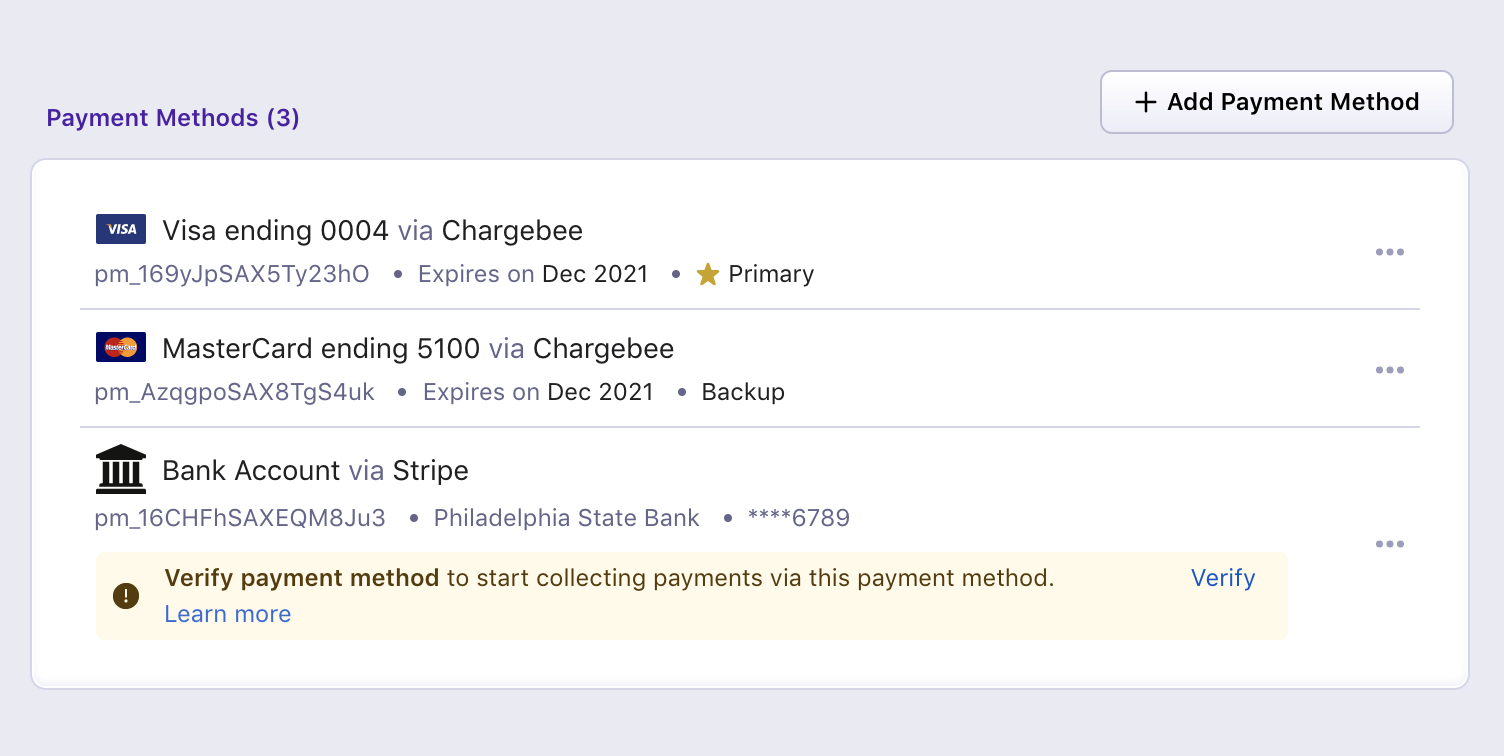Screen dimensions: 1504x756
Task: Click the gold Primary star icon
Action: 708,274
